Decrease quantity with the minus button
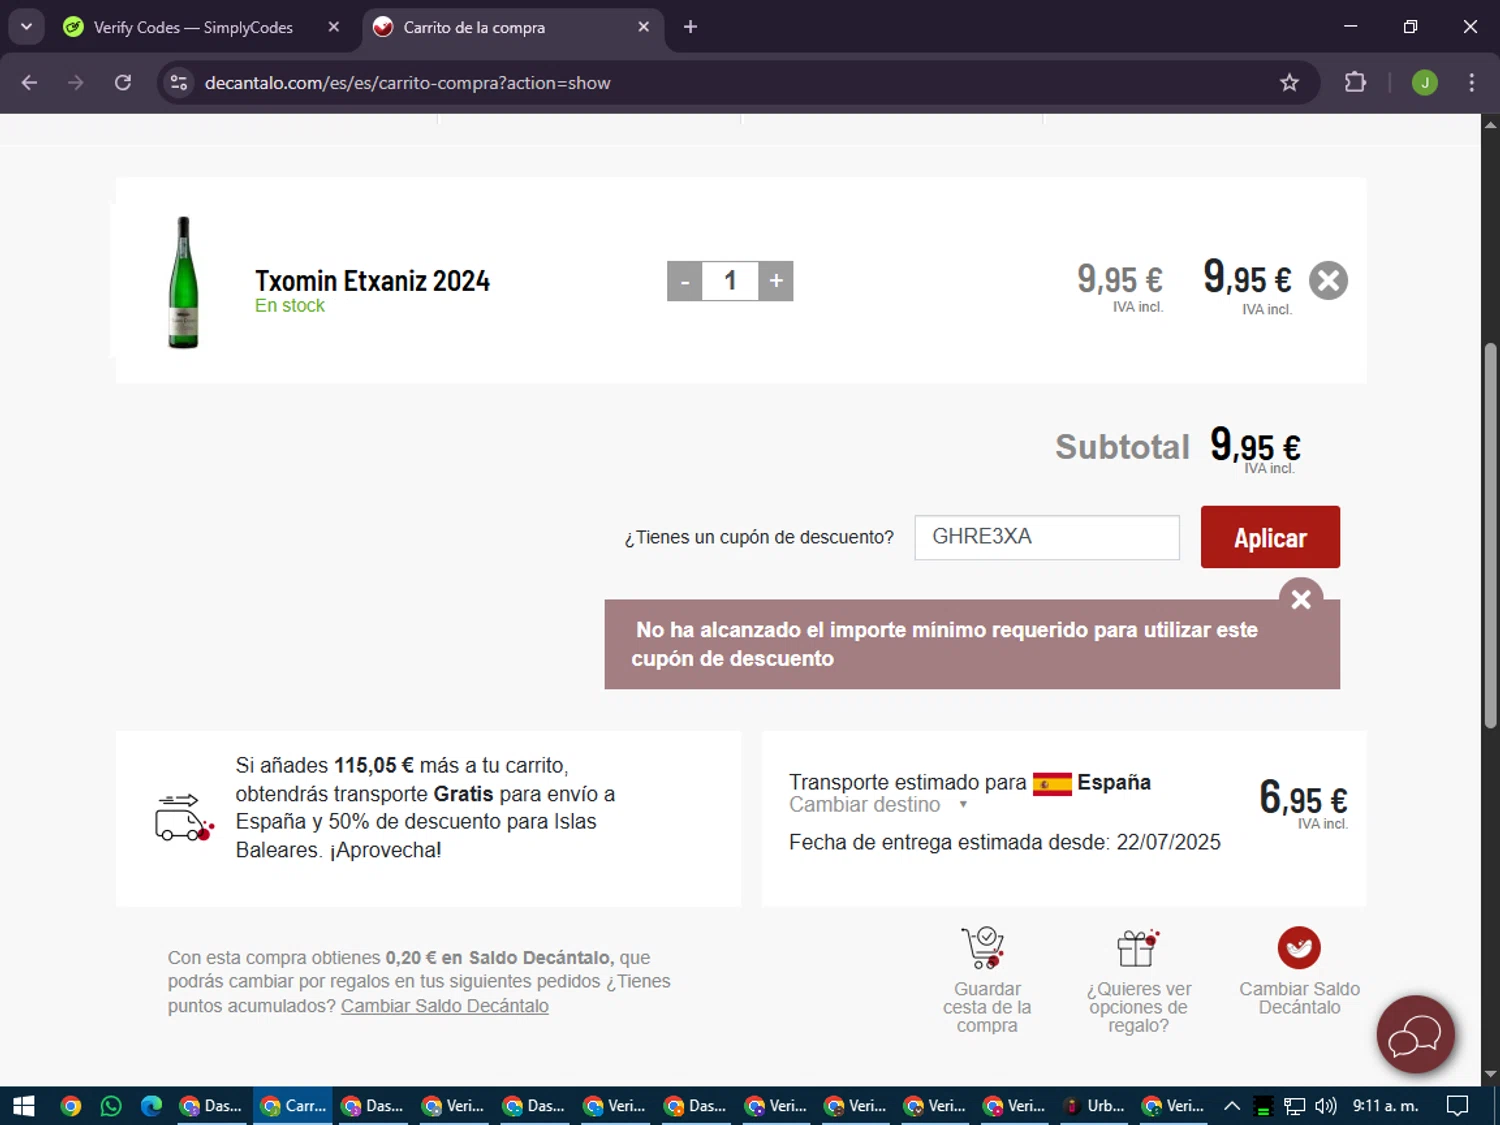Viewport: 1500px width, 1125px height. [x=685, y=281]
